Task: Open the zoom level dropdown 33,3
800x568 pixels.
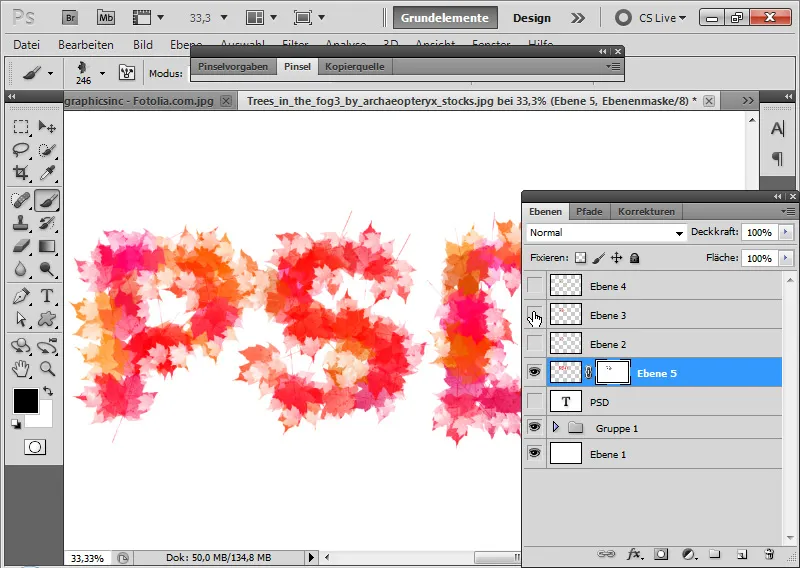Action: [x=223, y=18]
